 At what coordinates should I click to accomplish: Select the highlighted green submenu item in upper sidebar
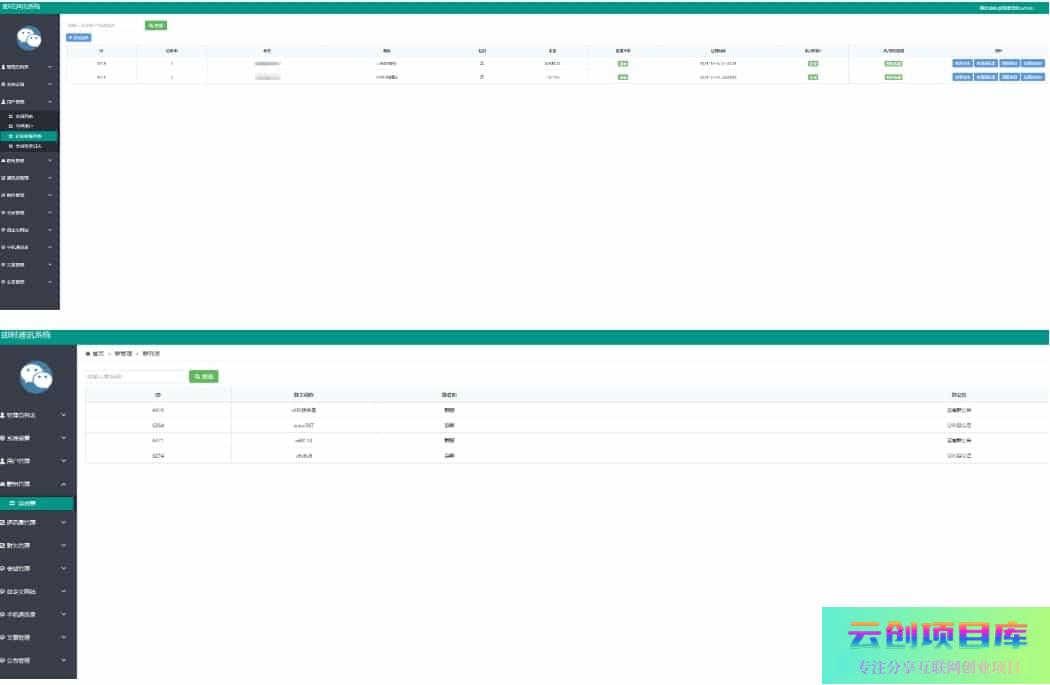coord(30,135)
